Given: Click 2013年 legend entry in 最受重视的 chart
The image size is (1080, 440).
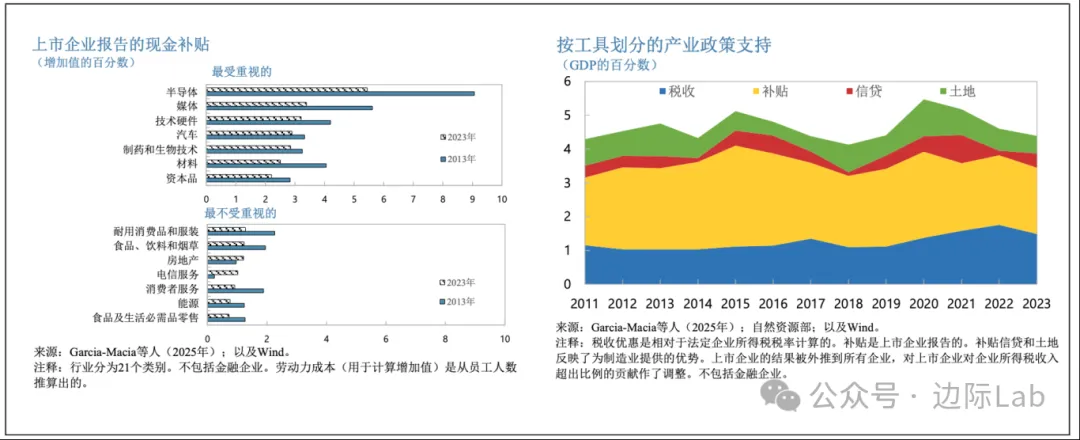Looking at the screenshot, I should [457, 158].
